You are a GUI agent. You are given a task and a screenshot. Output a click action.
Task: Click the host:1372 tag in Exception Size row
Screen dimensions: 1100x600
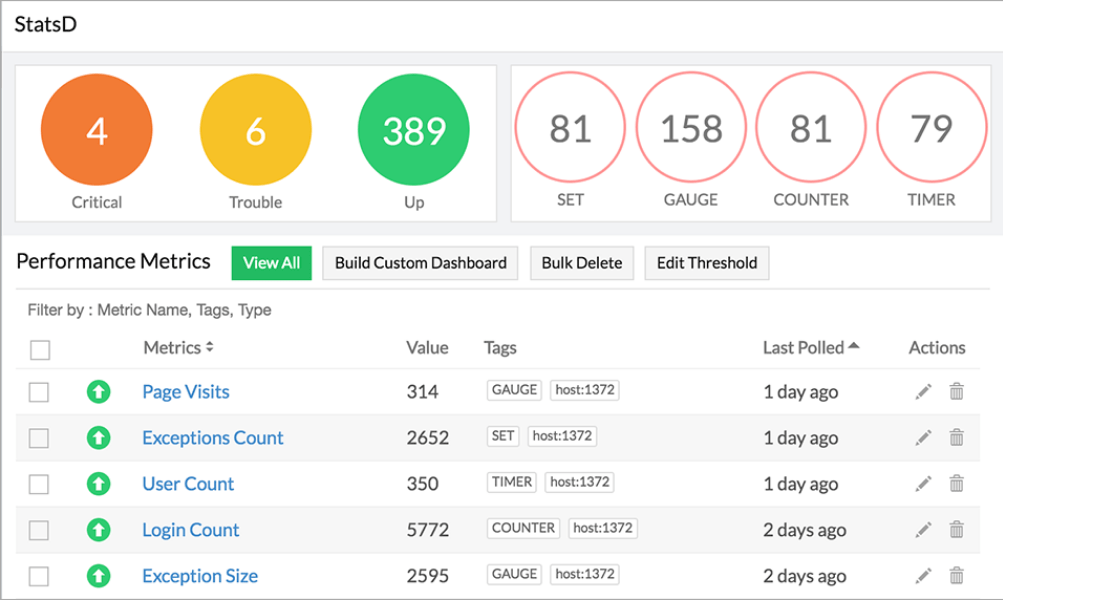tap(585, 574)
